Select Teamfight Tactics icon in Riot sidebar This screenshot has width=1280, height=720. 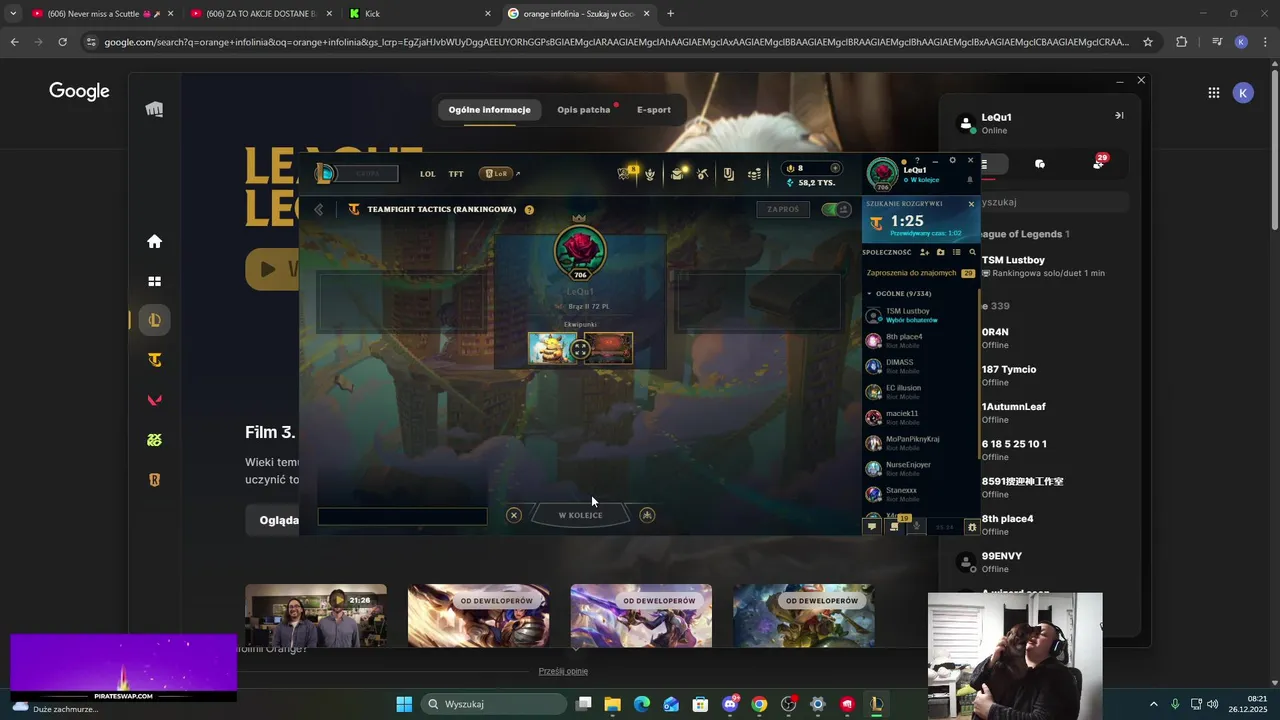(154, 360)
